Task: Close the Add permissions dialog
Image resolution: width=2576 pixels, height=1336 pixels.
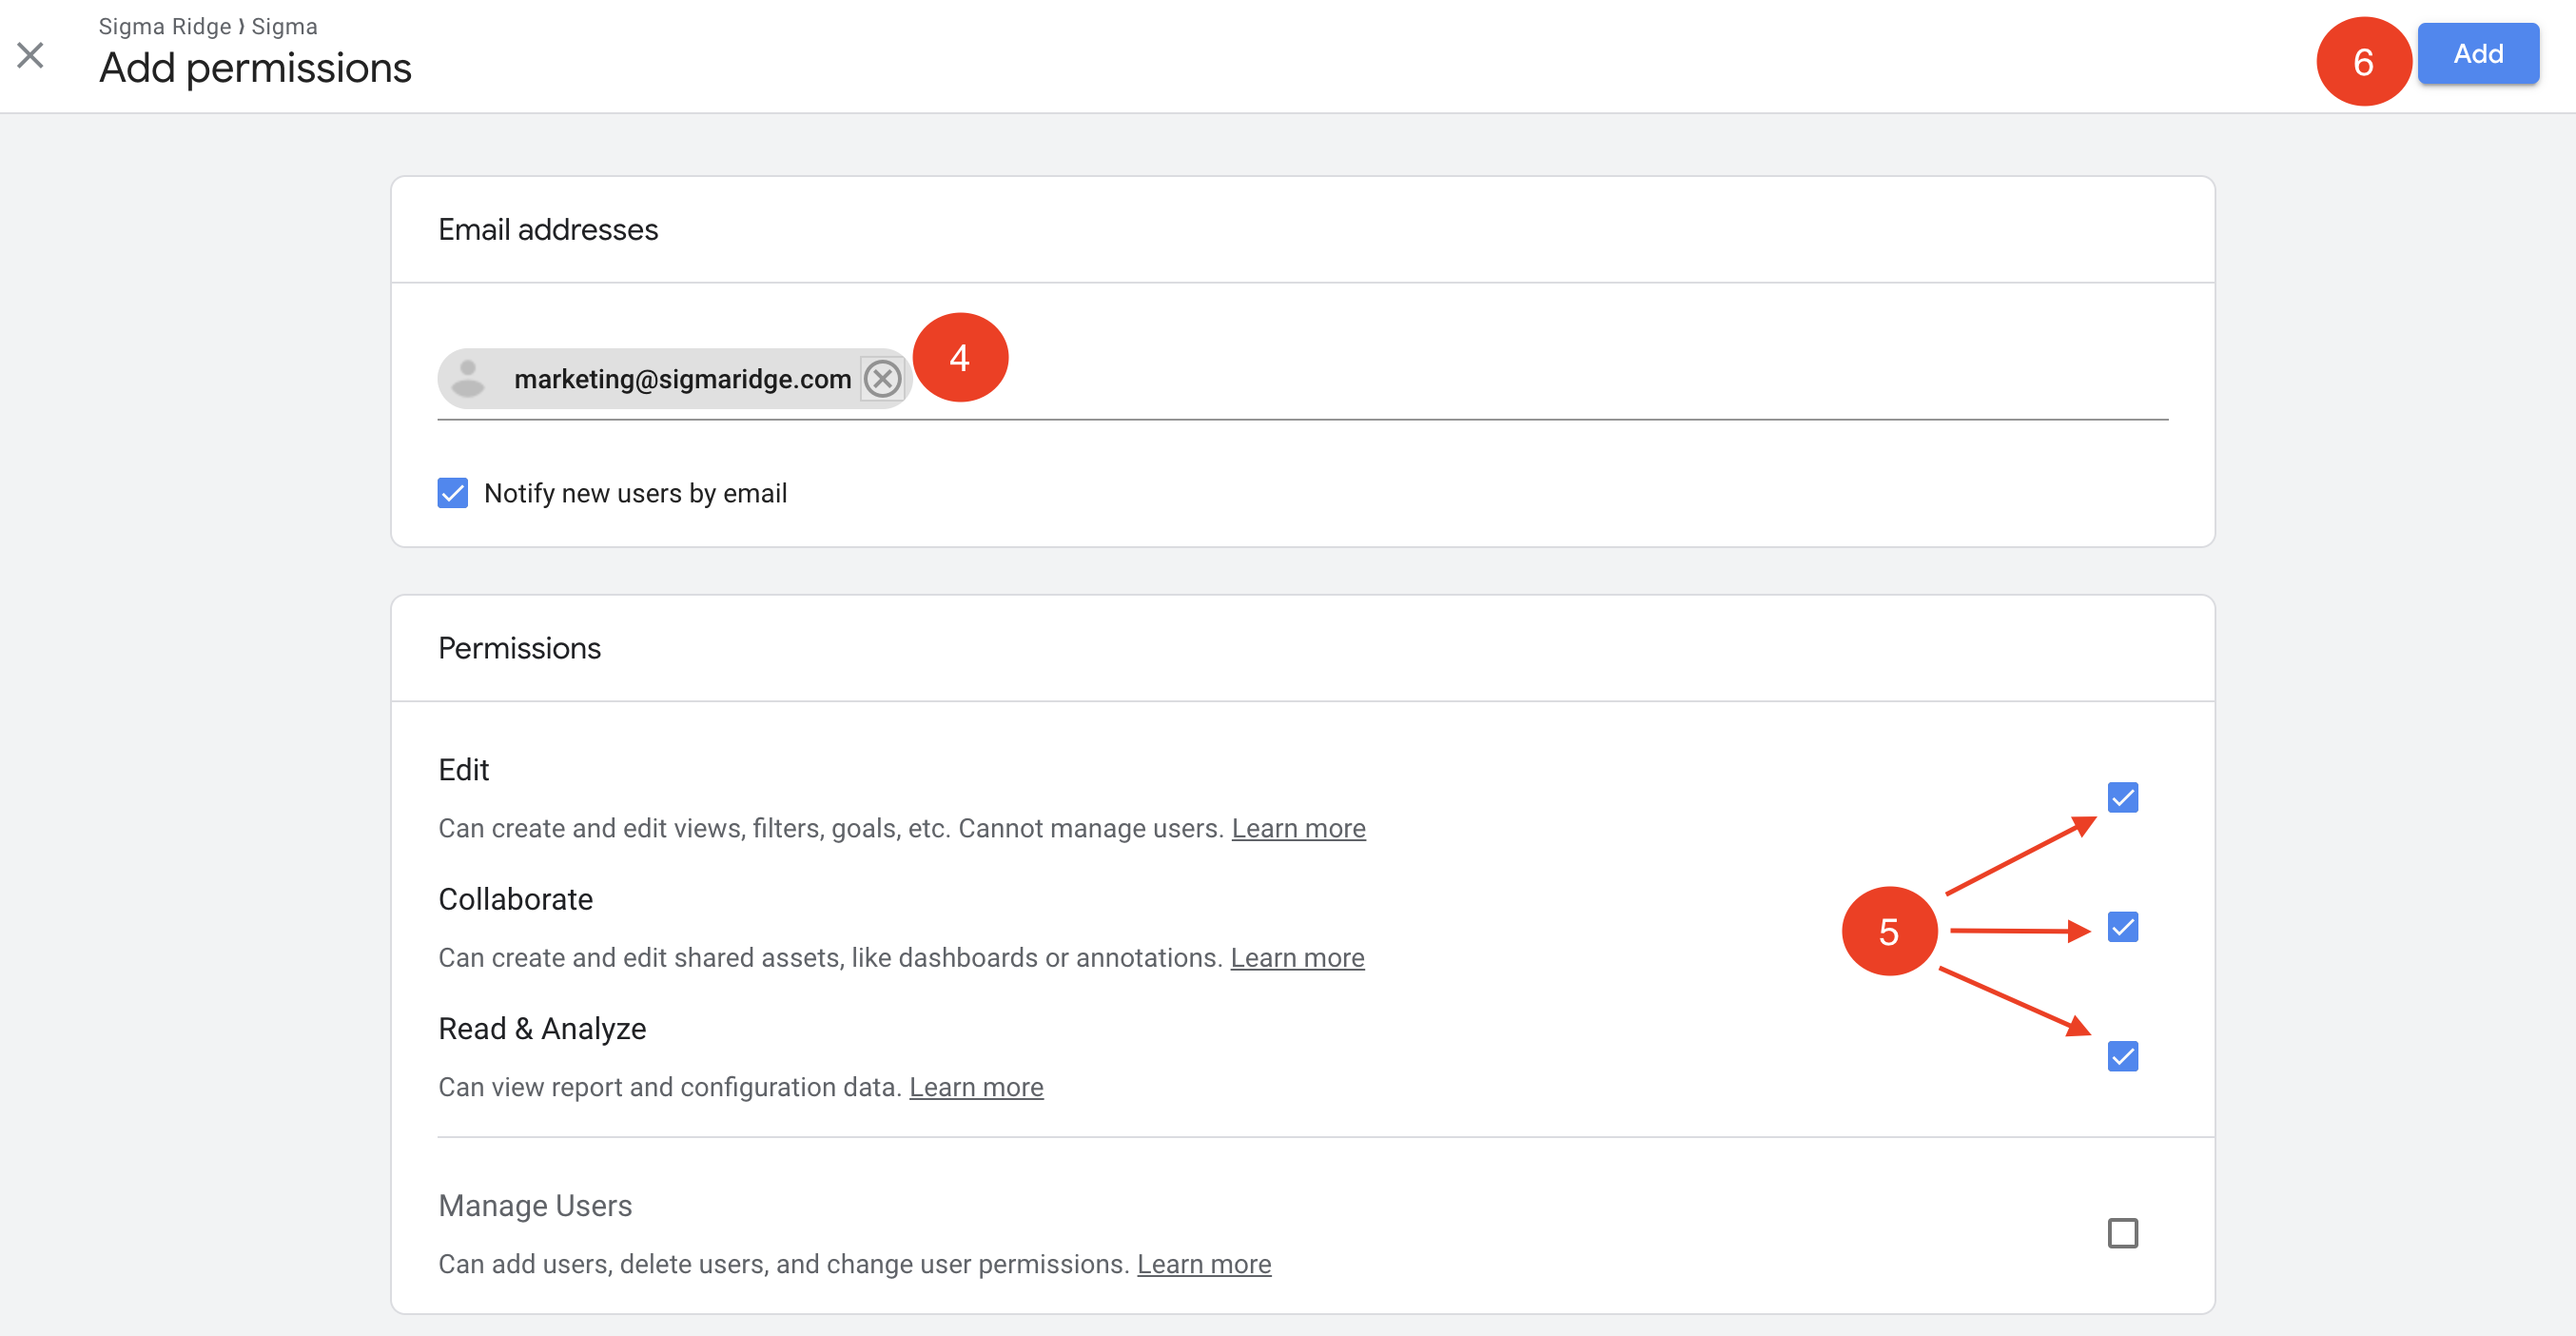Action: [31, 55]
